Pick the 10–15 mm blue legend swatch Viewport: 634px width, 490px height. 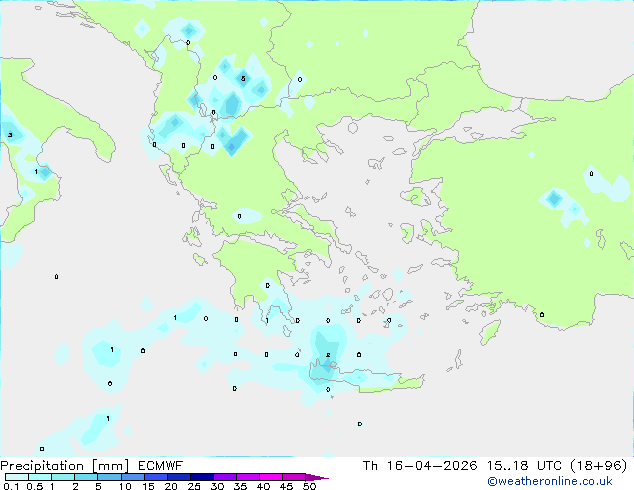[132, 477]
